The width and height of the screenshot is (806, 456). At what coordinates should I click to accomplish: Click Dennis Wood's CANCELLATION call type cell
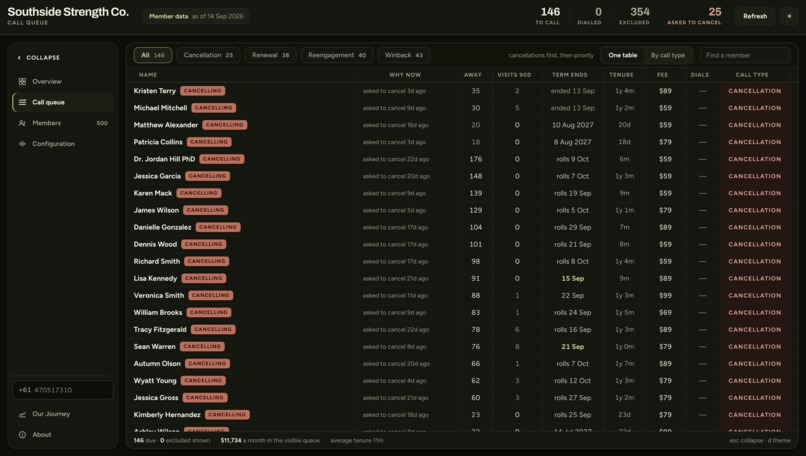click(755, 244)
